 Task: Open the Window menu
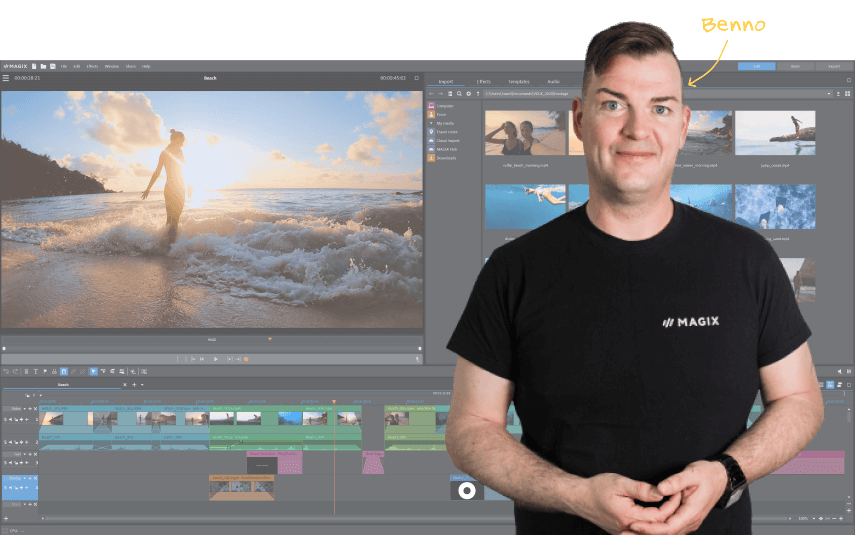click(112, 66)
